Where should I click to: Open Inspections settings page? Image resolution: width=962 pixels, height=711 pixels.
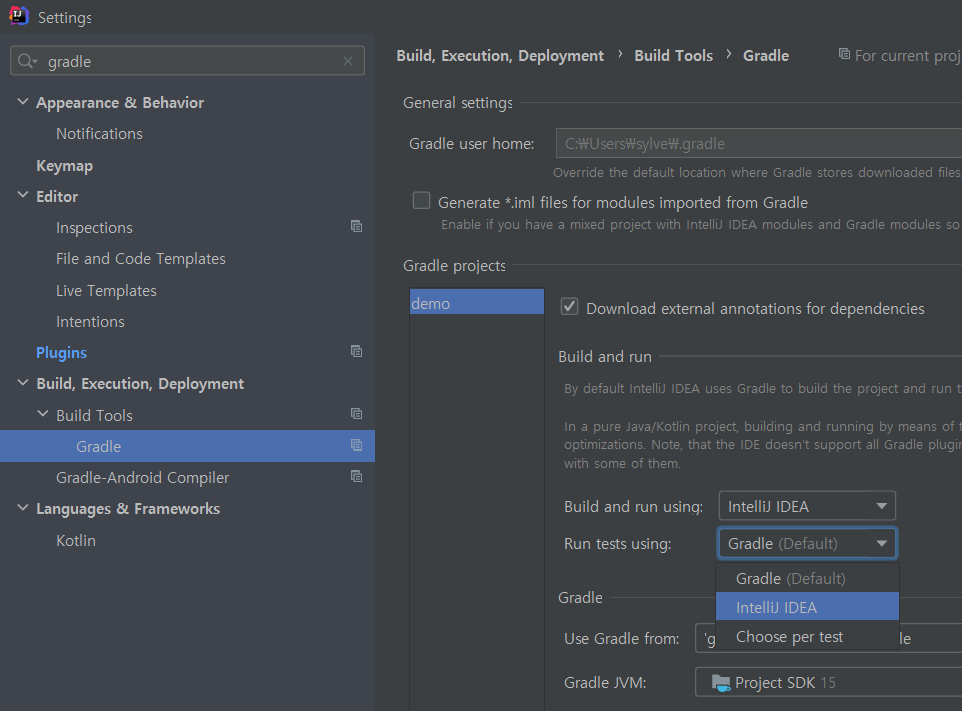[94, 228]
